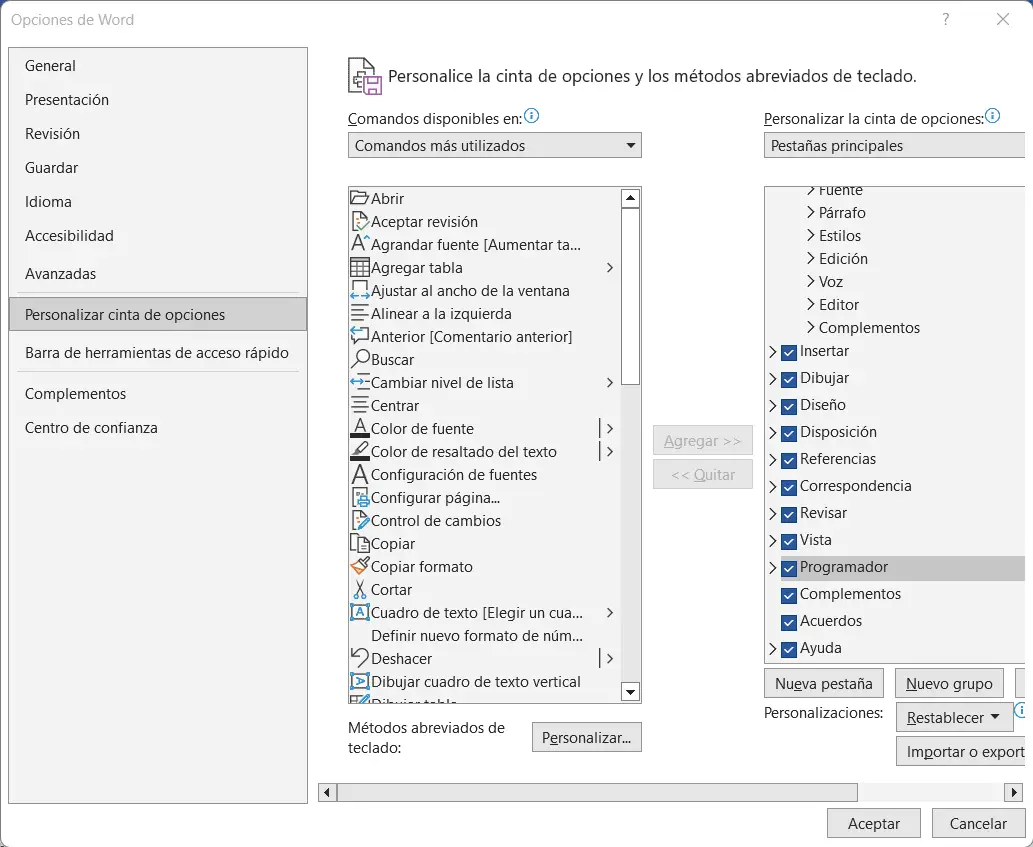Click the info icon beside Personalizar la cinta de opciones

click(x=992, y=117)
